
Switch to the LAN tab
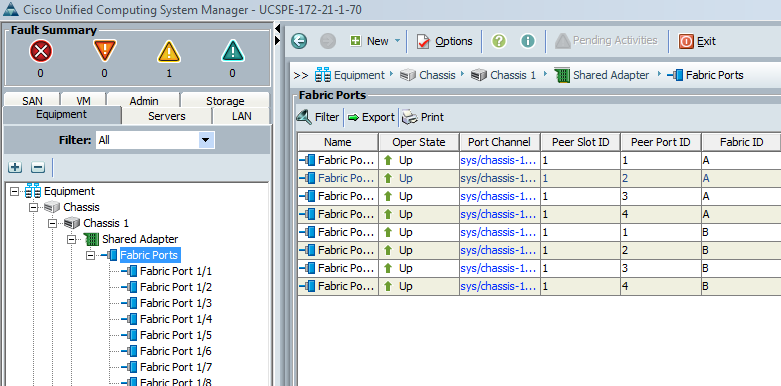click(x=242, y=116)
